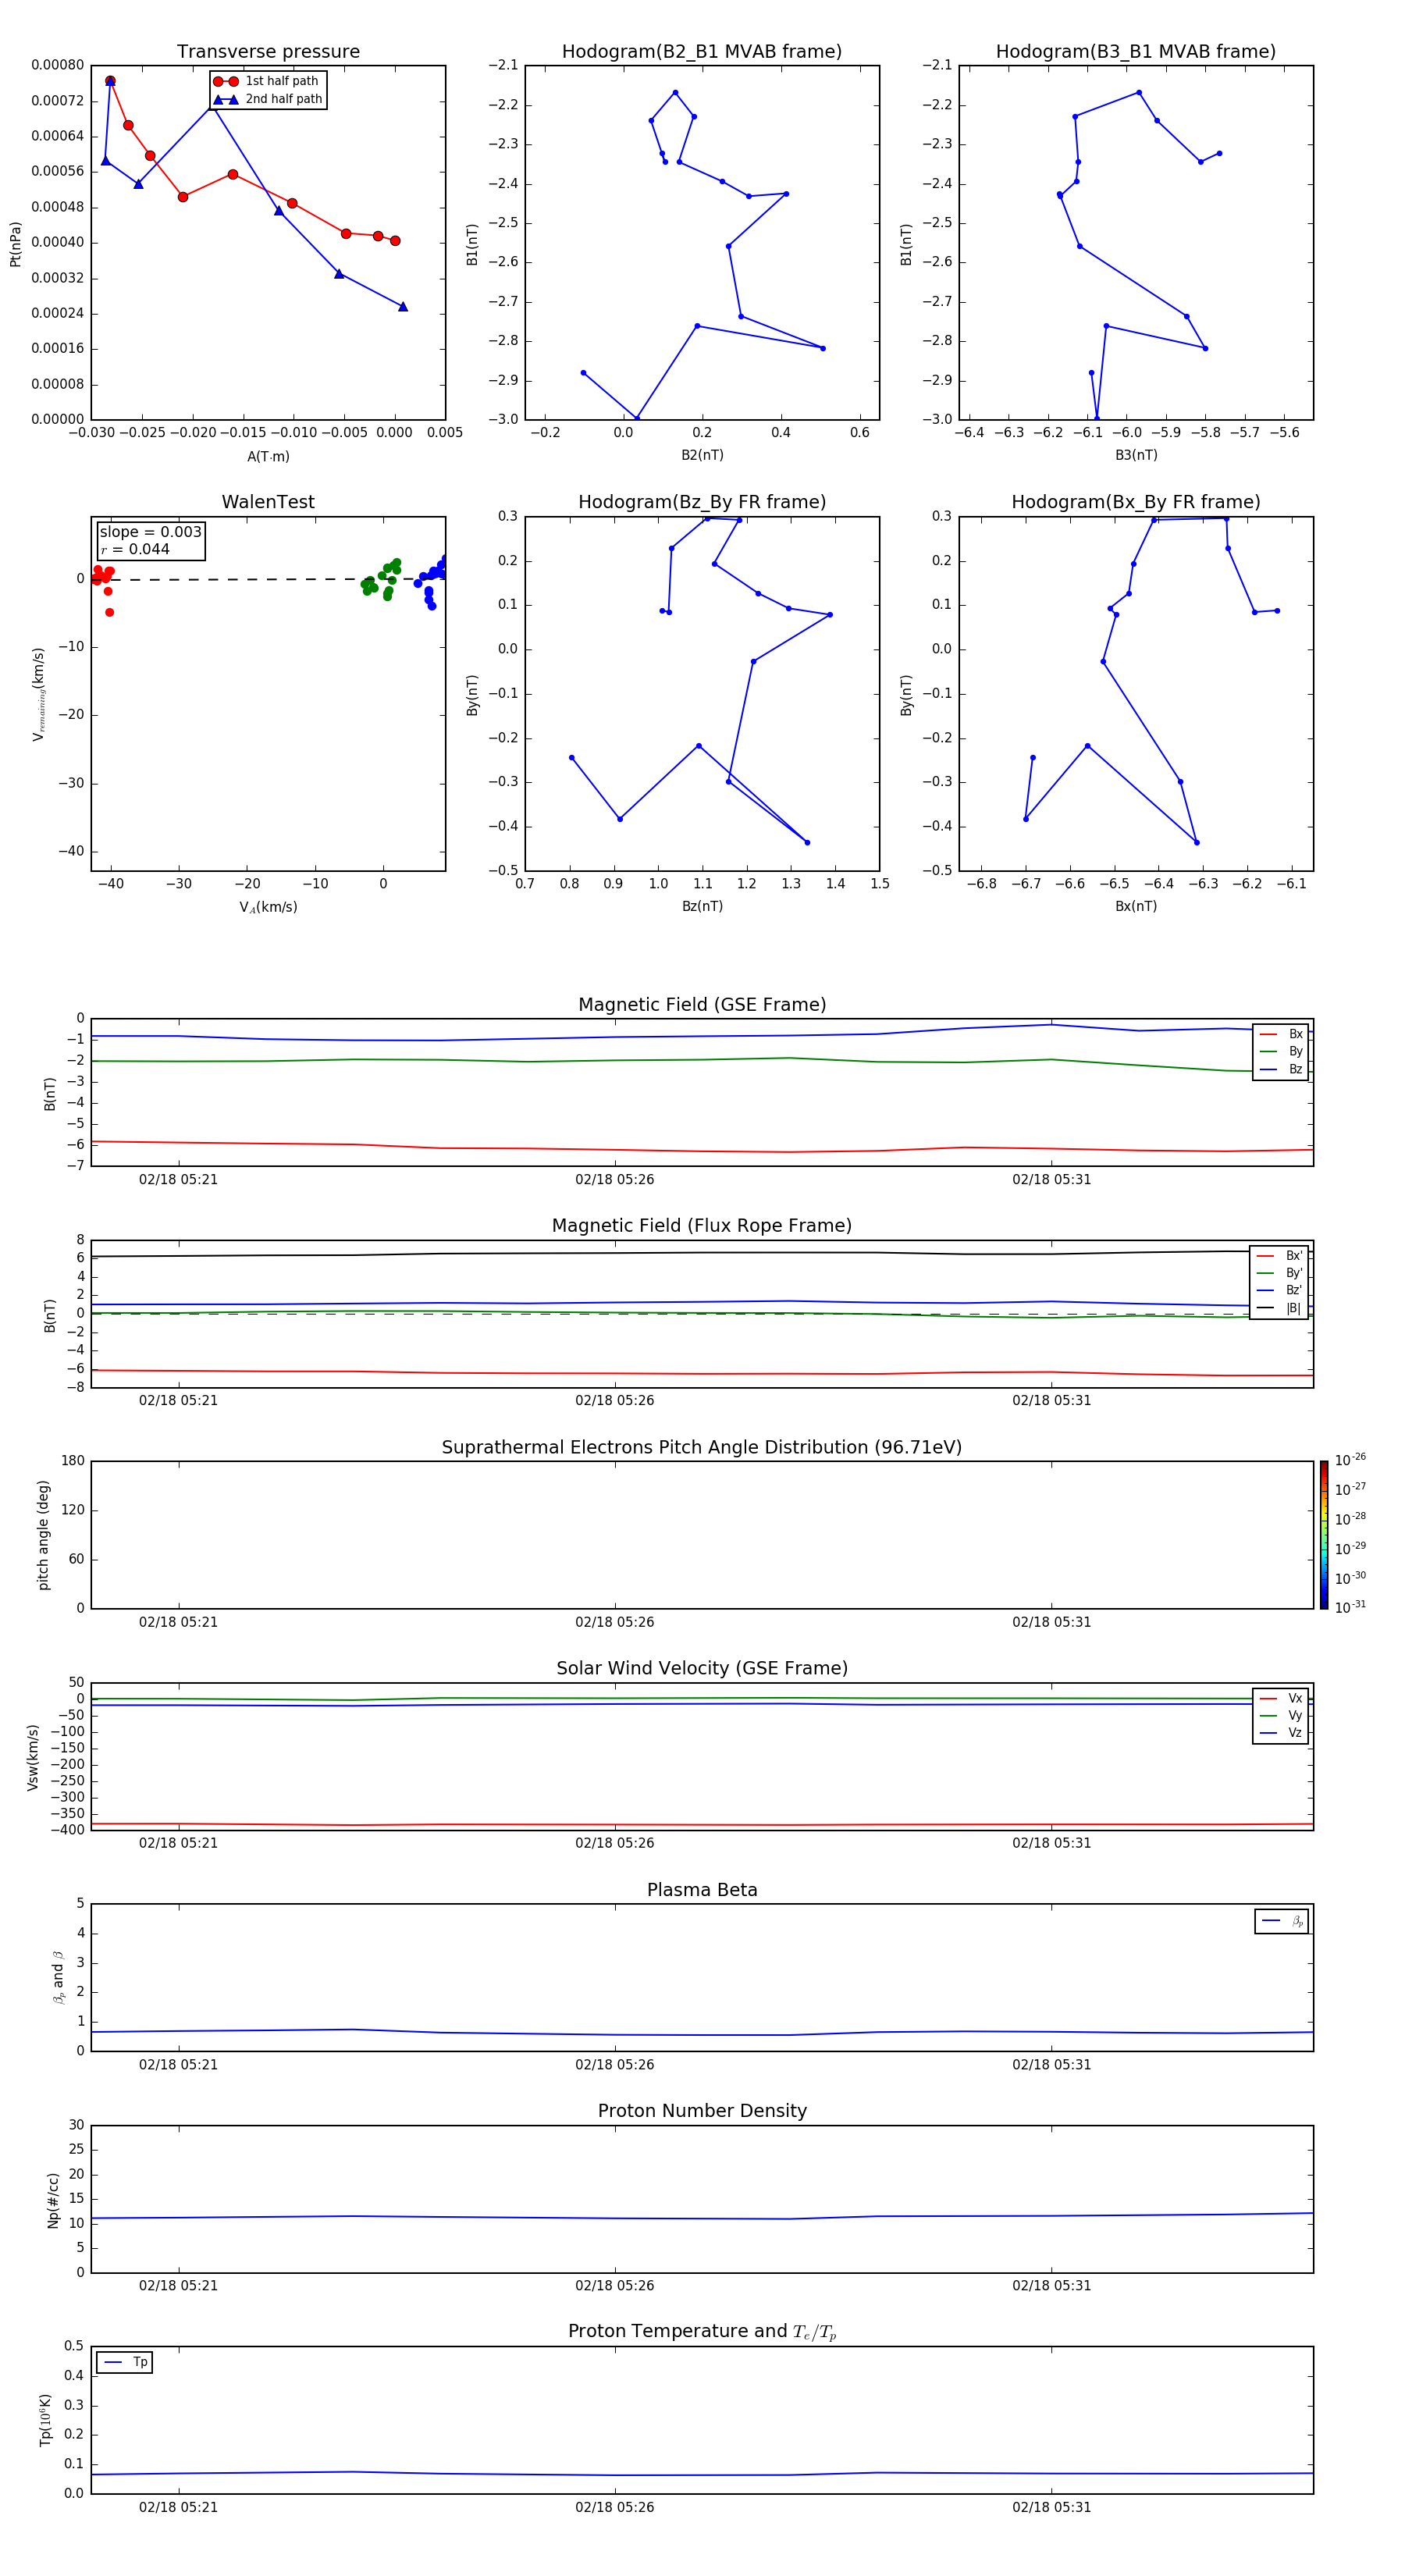Click the 'Magnetic Field (Flux Rope Frame)' title
Viewport: 1405px width, 2576px height.
point(702,1226)
